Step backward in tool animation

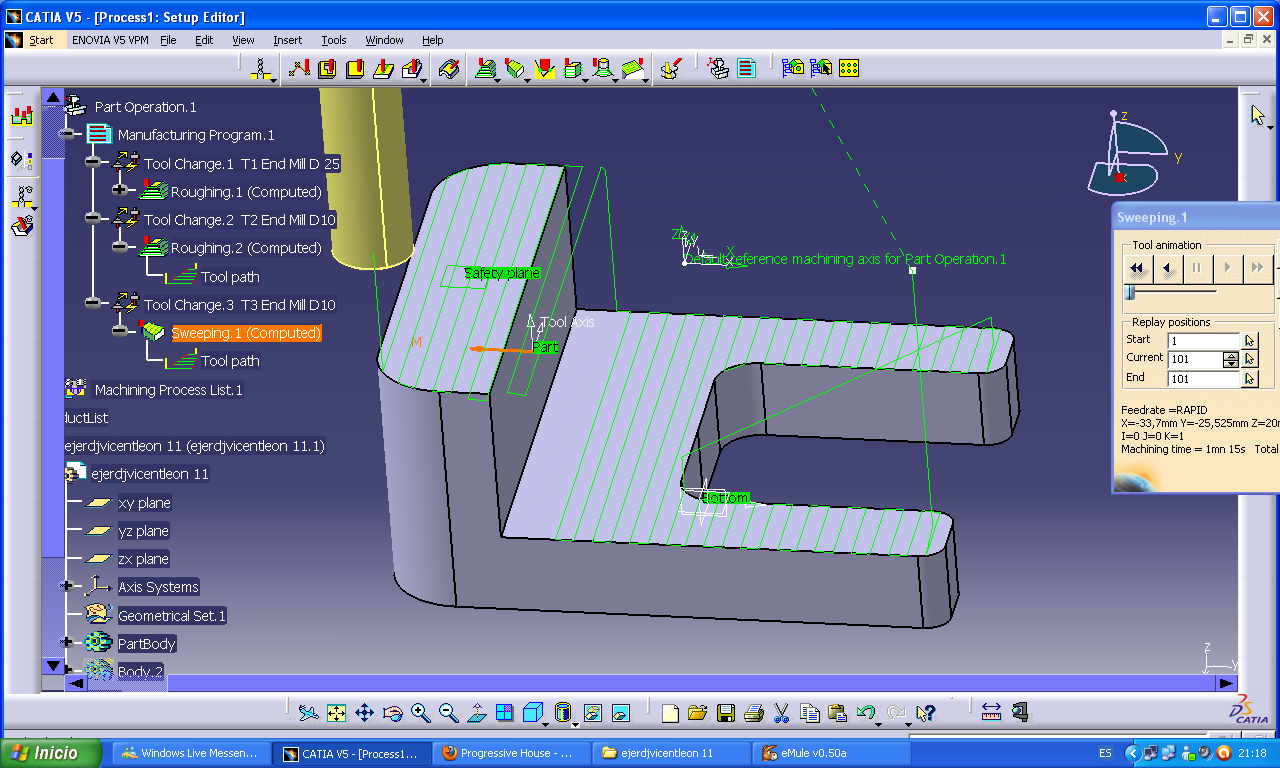click(x=1167, y=268)
